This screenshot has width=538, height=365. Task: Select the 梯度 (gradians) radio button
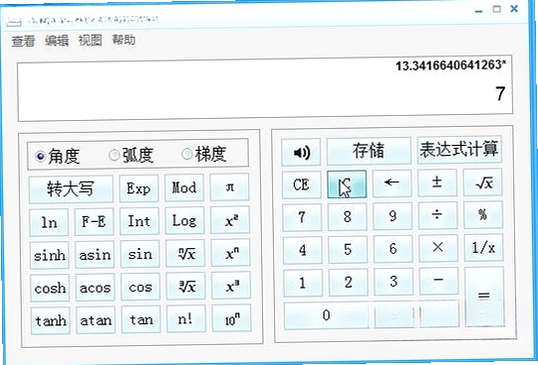click(187, 154)
